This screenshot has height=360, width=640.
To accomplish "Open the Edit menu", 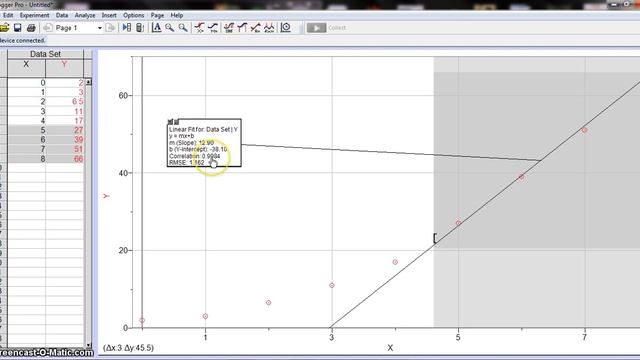I will pyautogui.click(x=8, y=15).
